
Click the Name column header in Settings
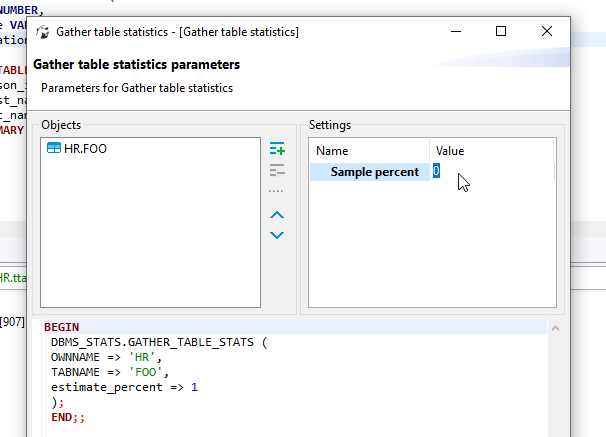369,151
